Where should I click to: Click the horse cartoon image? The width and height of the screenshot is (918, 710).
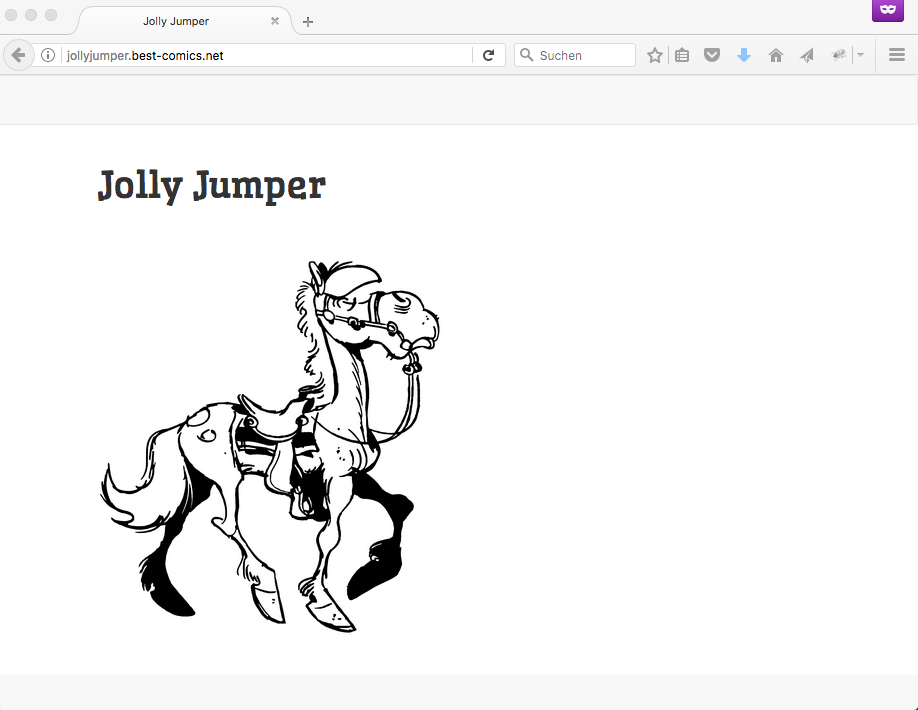pyautogui.click(x=269, y=446)
